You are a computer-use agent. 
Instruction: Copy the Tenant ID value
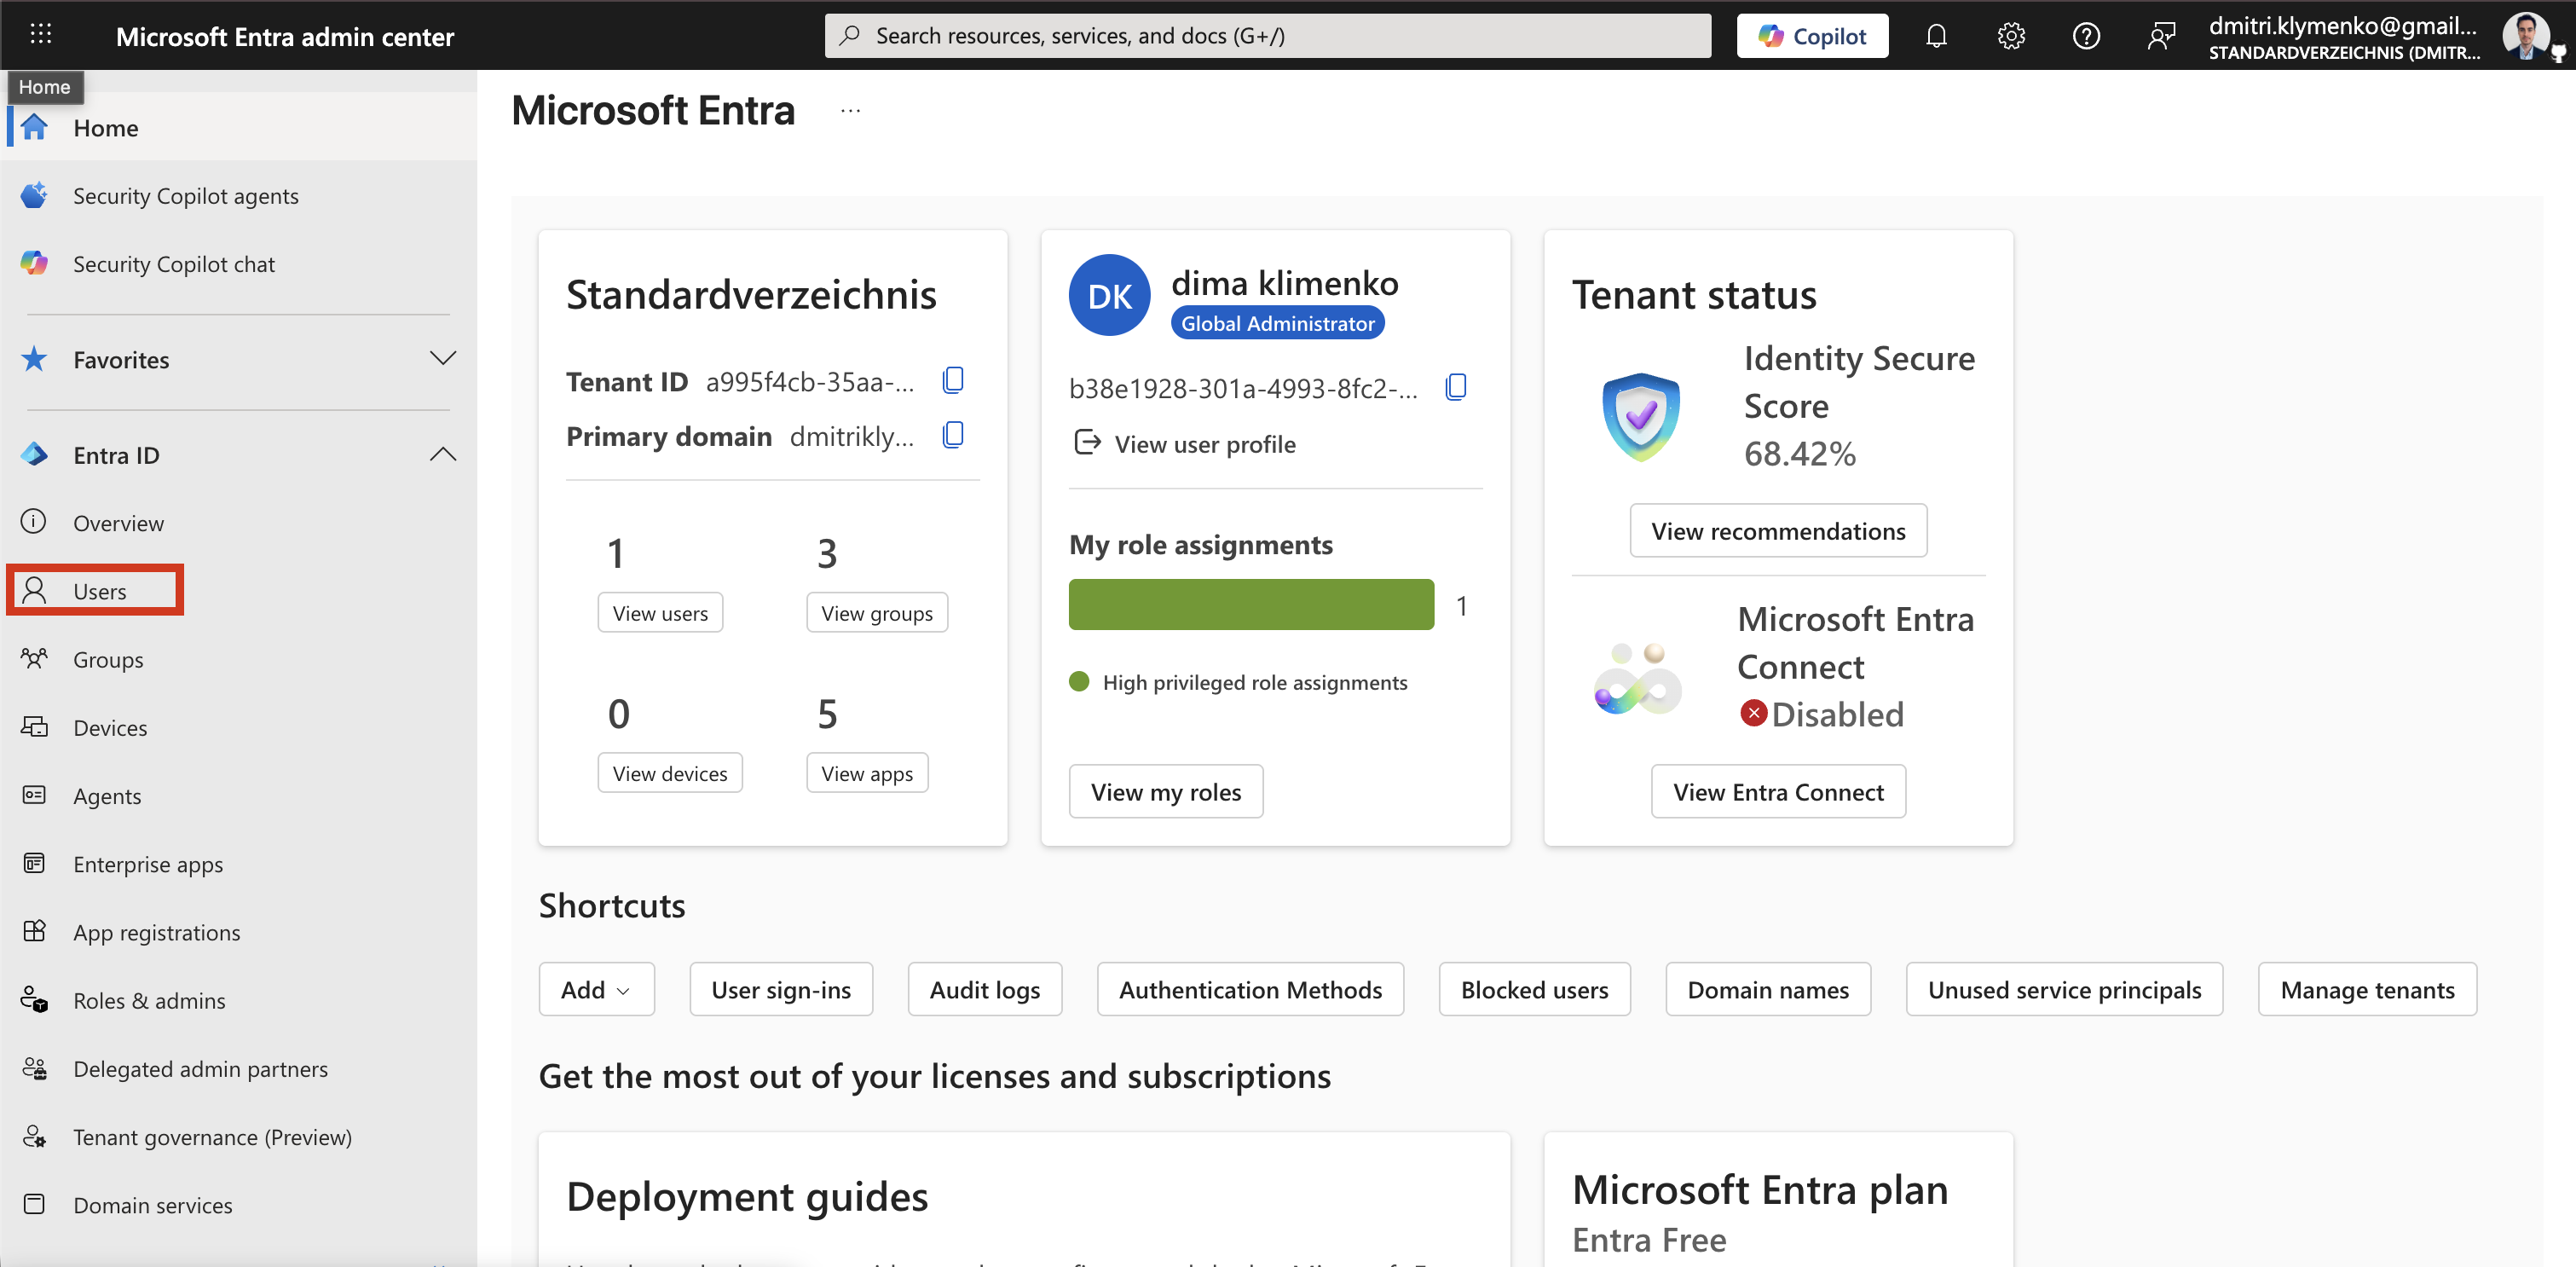953,380
